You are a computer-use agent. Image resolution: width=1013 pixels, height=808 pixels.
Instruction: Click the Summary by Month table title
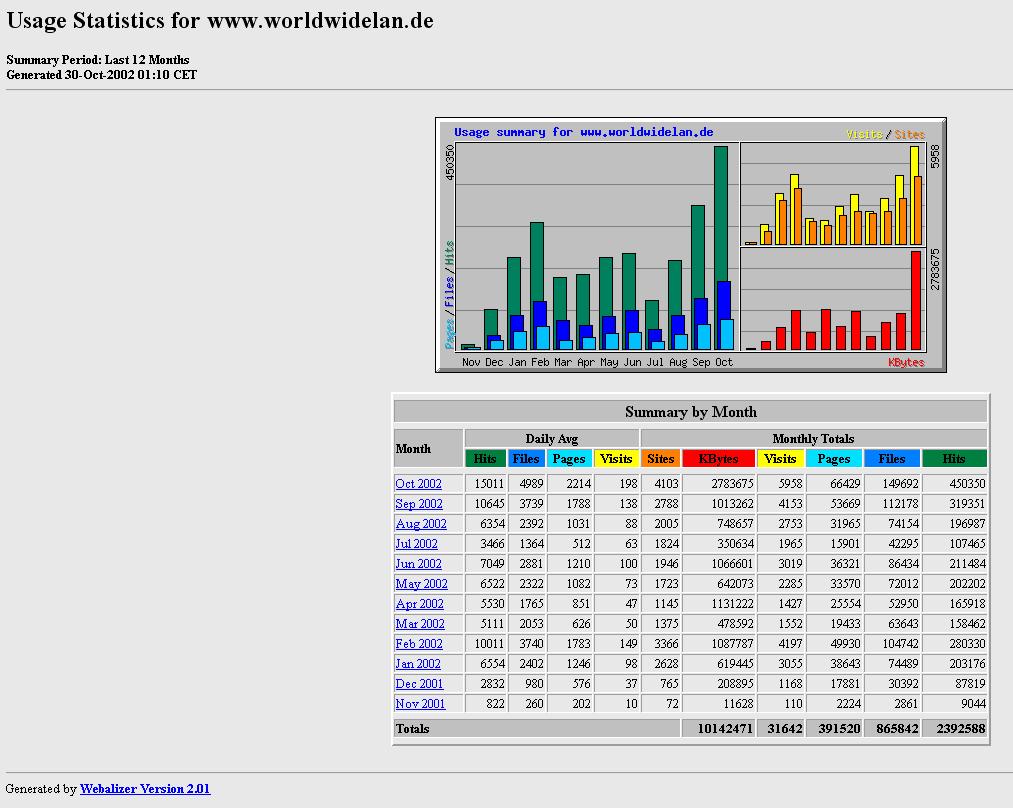[690, 412]
